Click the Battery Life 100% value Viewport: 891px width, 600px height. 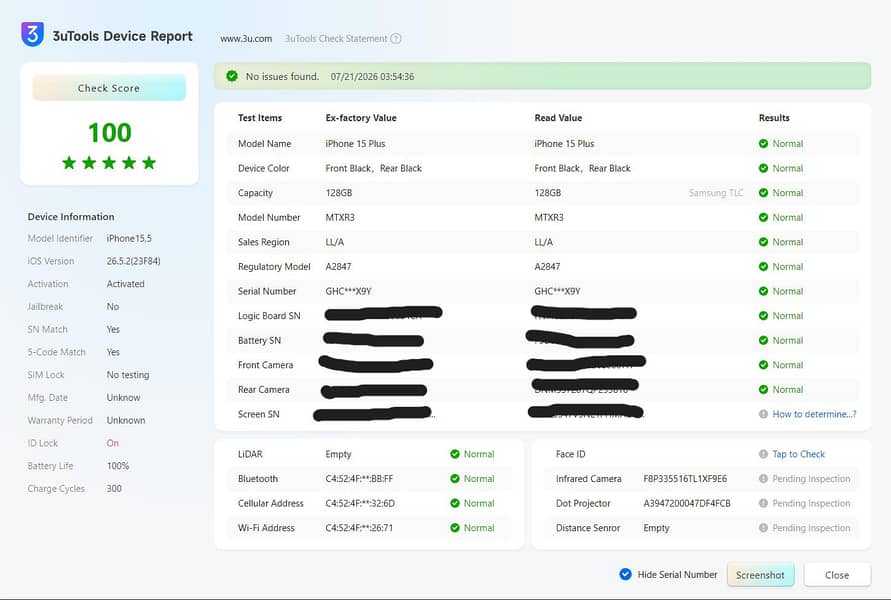[x=118, y=466]
